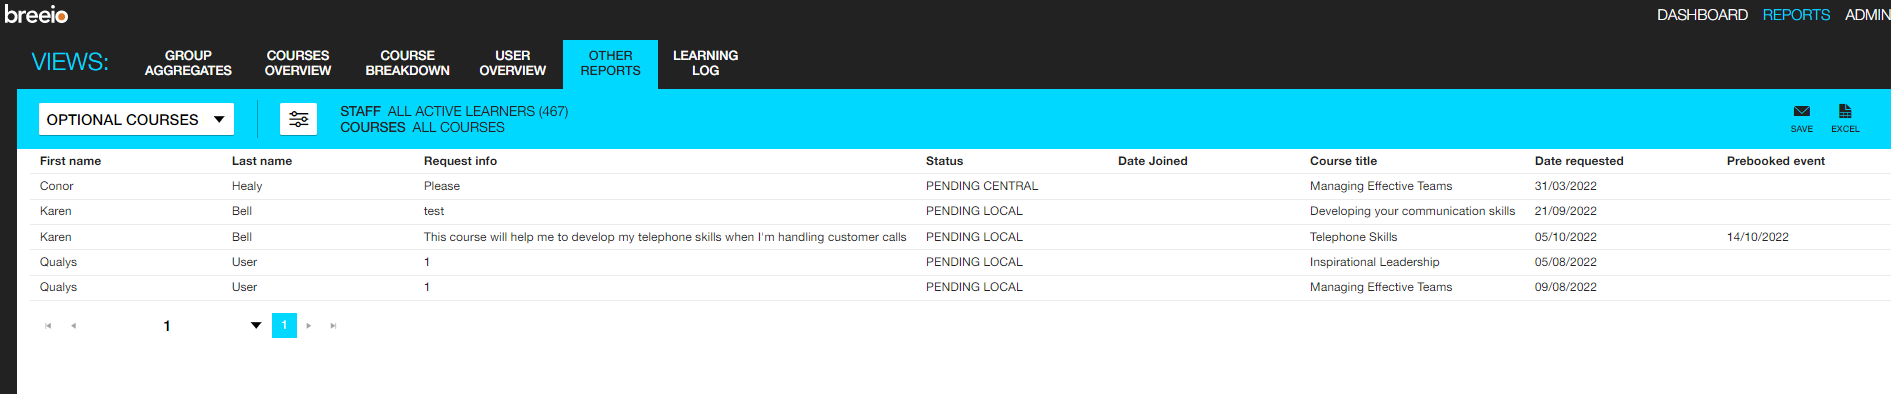Open the Course Breakdown view
This screenshot has height=394, width=1891.
407,63
